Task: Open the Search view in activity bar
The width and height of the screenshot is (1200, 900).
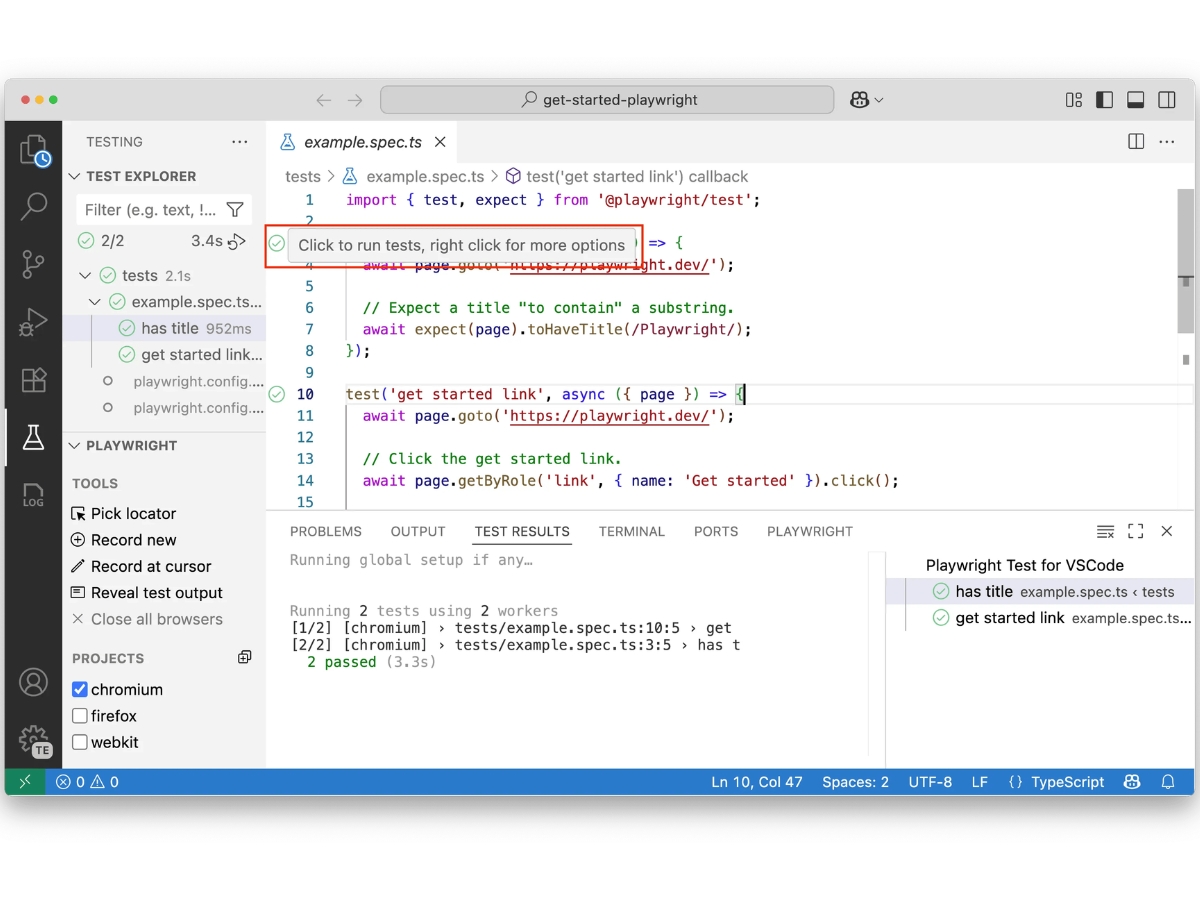Action: [34, 207]
